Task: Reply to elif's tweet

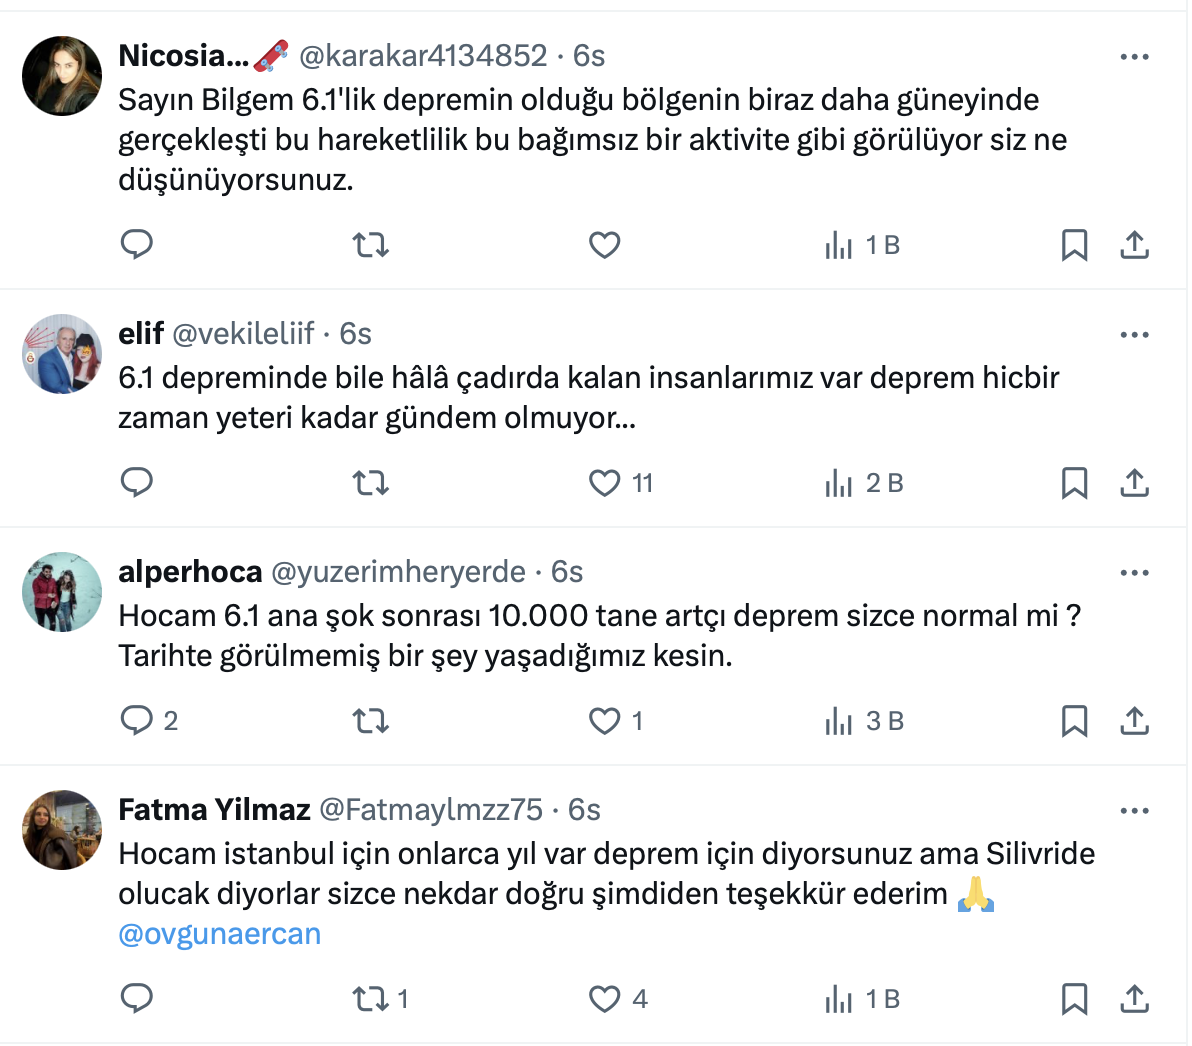Action: pos(136,483)
